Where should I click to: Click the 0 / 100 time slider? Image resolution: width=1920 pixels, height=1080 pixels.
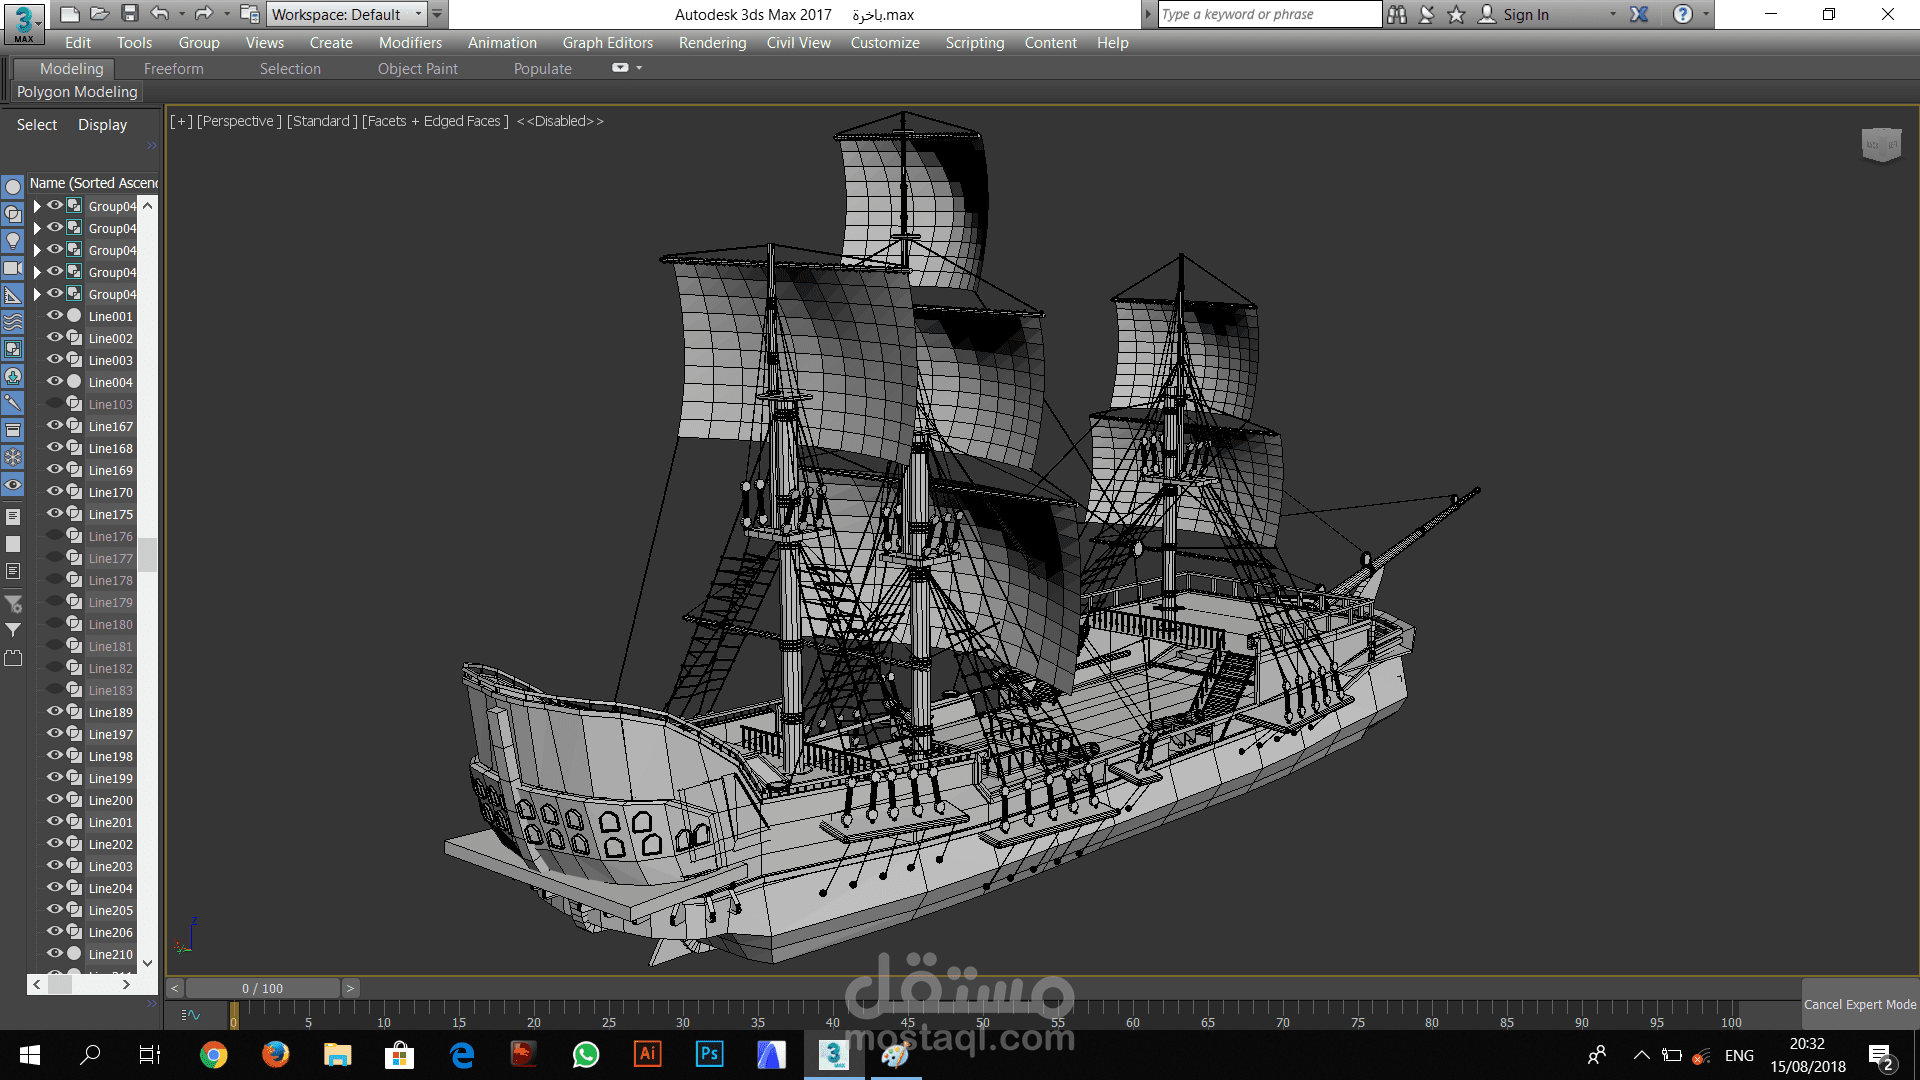coord(262,988)
